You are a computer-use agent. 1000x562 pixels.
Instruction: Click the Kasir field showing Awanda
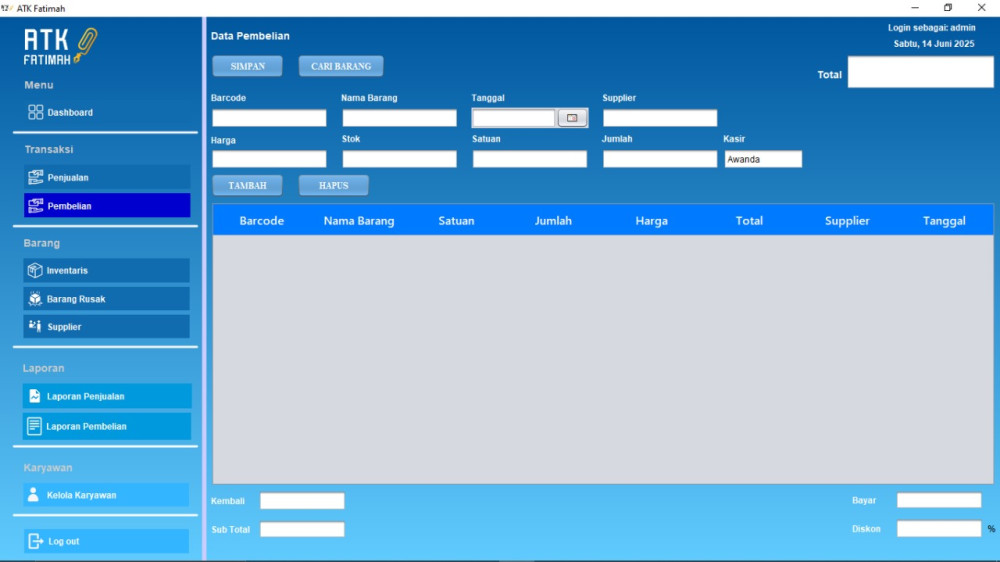[x=763, y=159]
